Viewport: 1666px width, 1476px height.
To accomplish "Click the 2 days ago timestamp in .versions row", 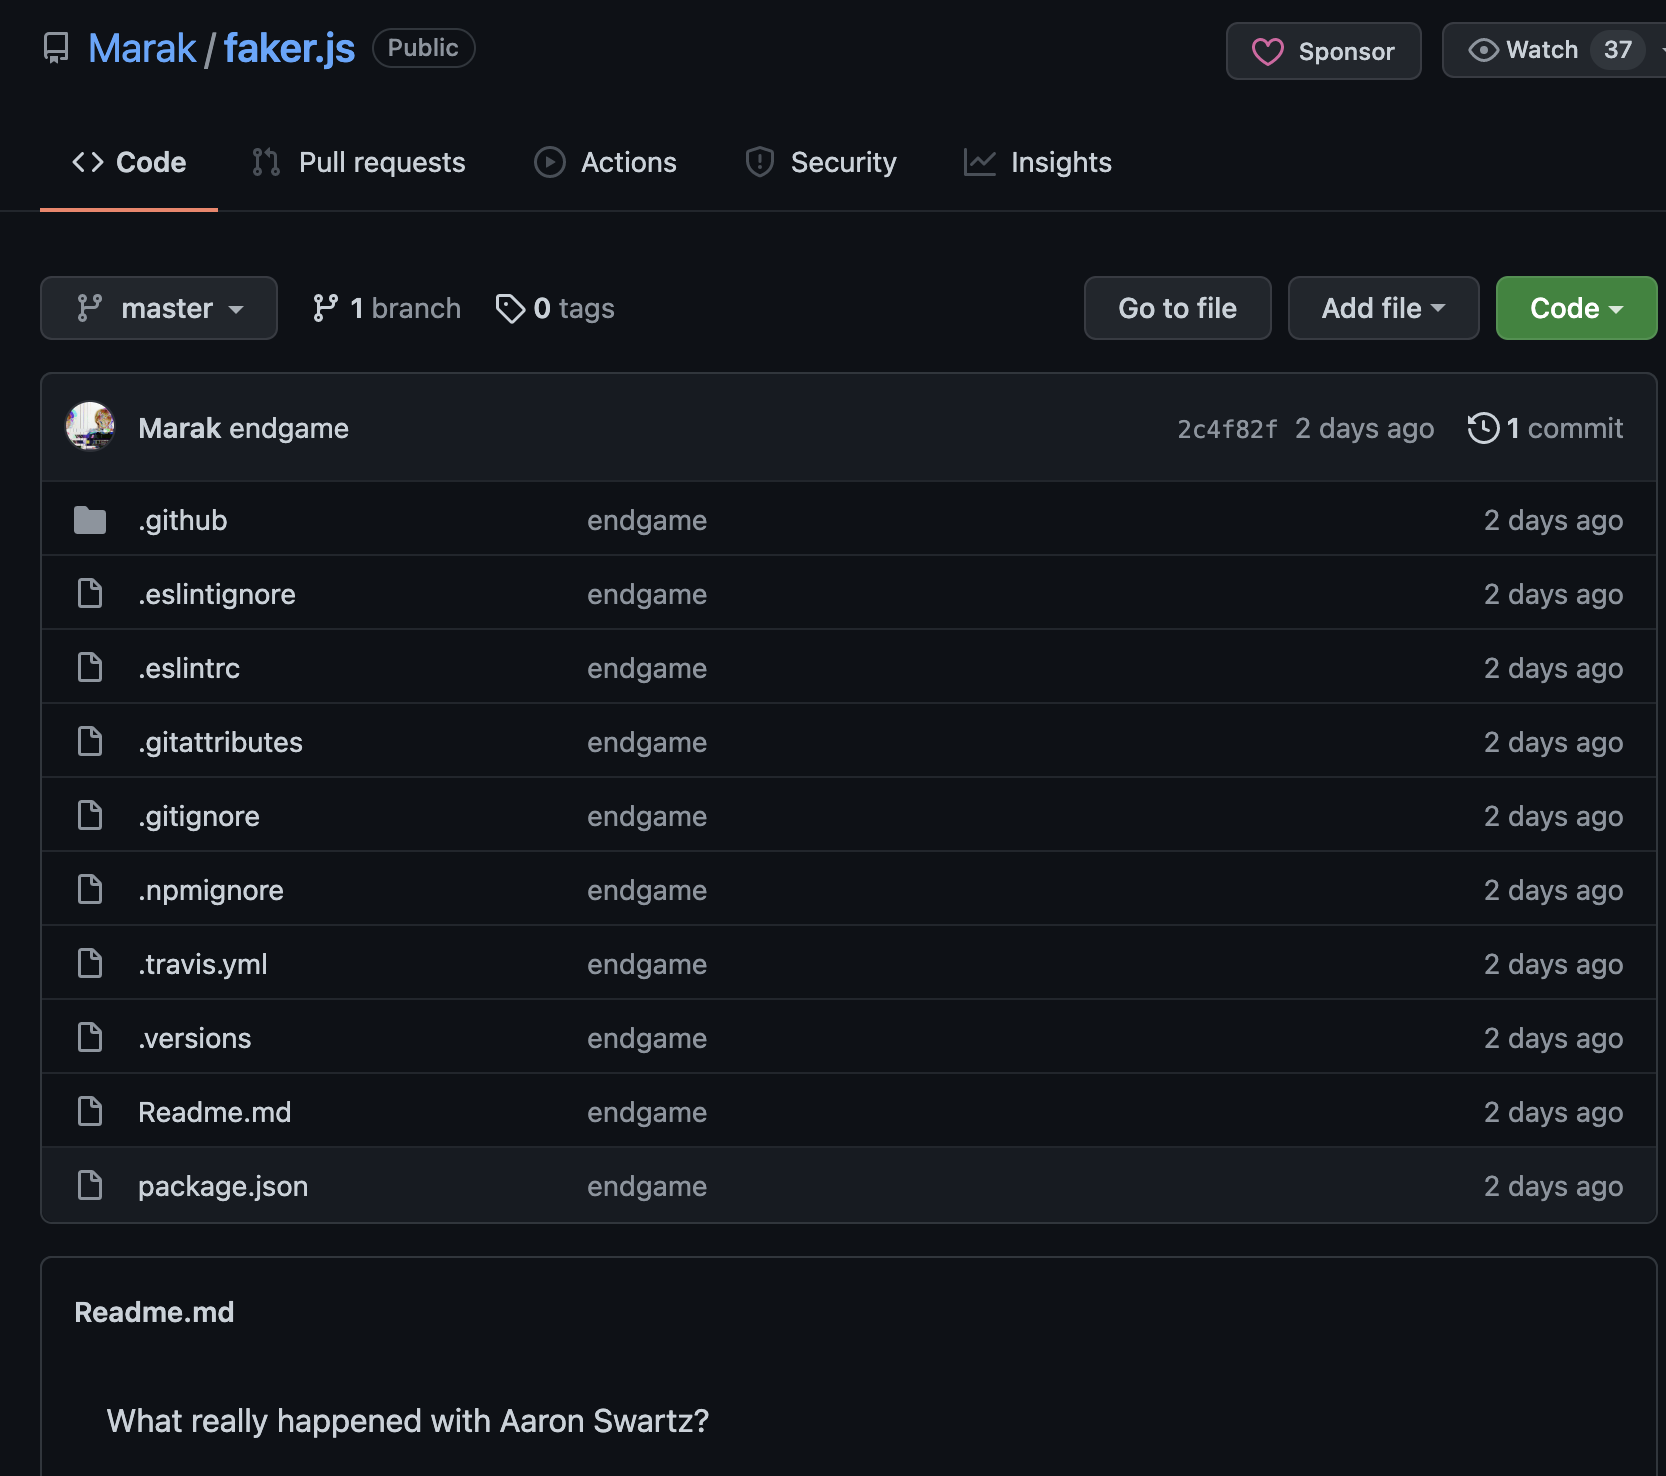I will click(x=1553, y=1038).
